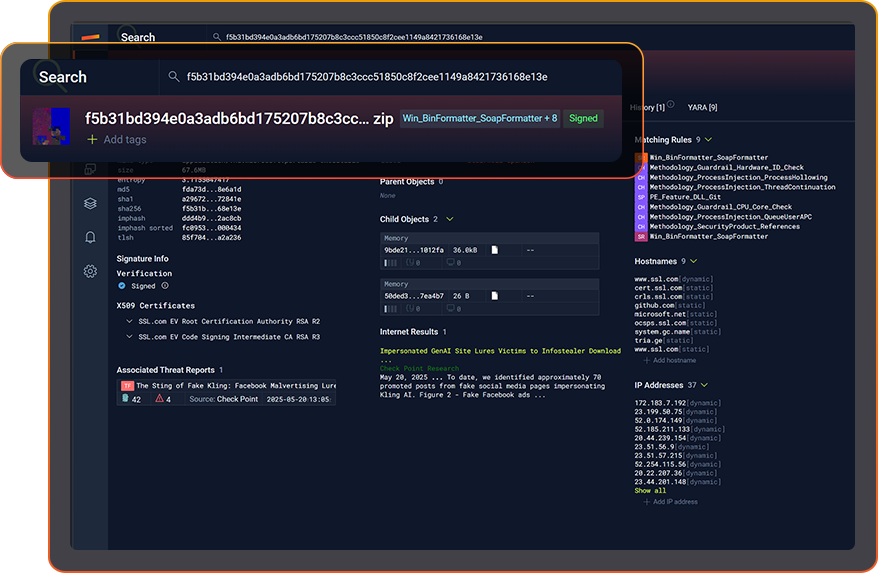Viewport: 878px width, 573px height.
Task: Click IP address 52.185.211.133
Action: [x=662, y=429]
